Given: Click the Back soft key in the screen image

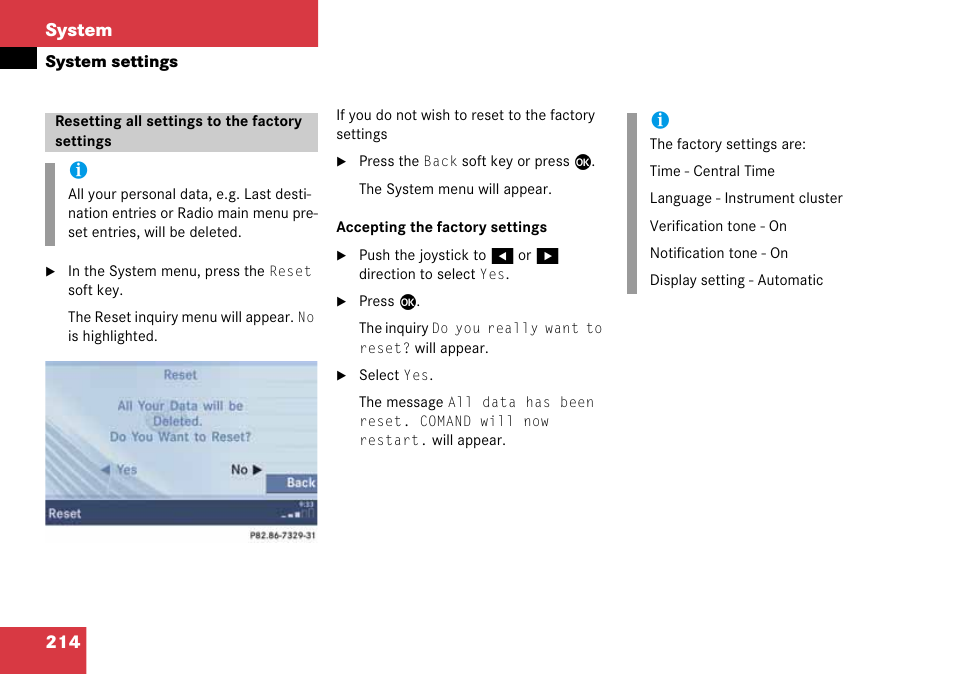Looking at the screenshot, I should (292, 483).
